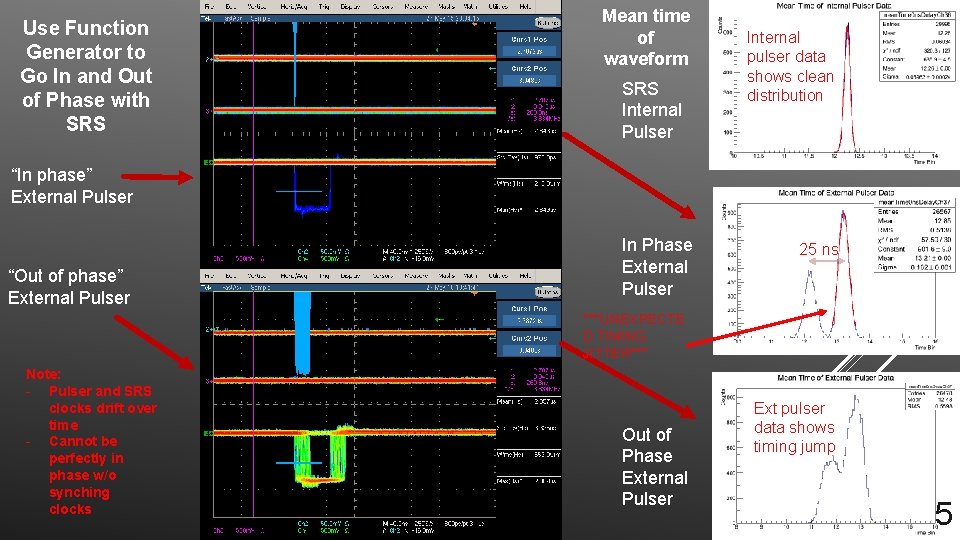Open Vertical menu in bottom oscilloscope window
Screen dimensions: 960x540
pos(257,276)
